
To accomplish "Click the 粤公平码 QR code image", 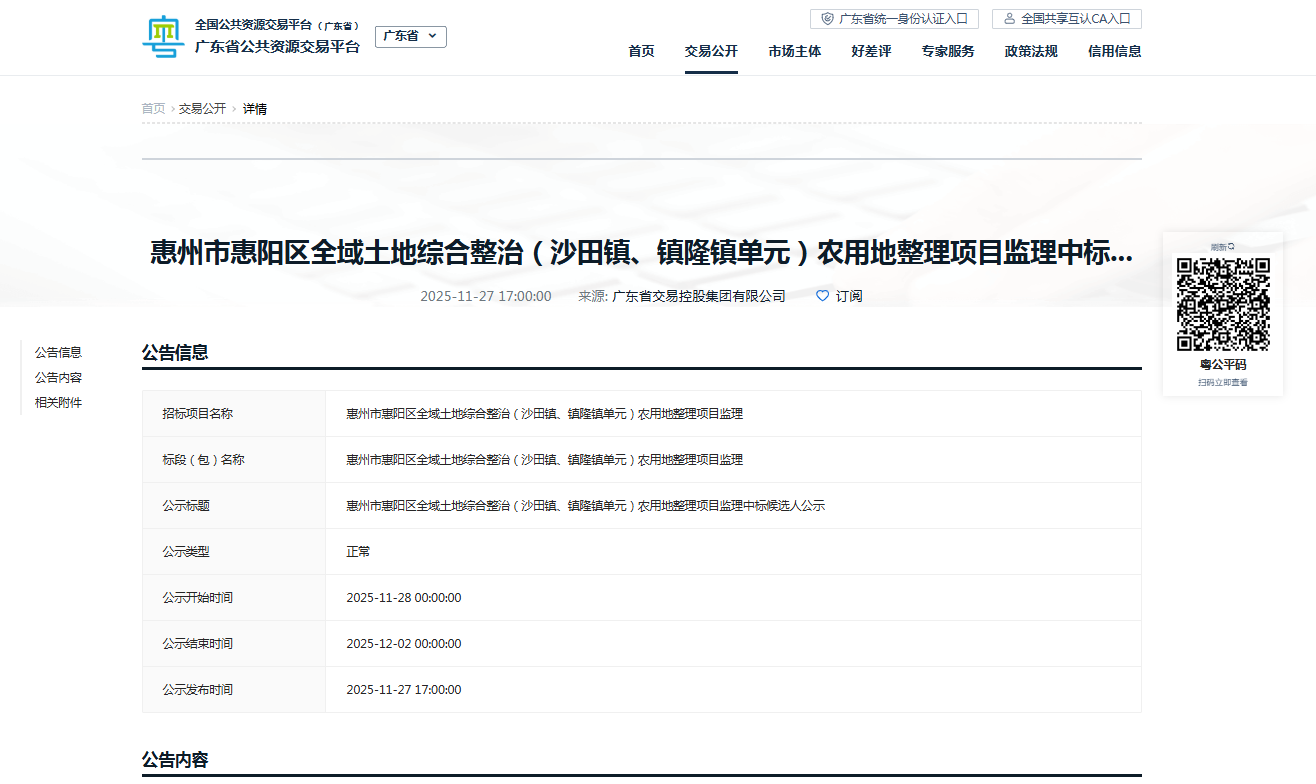I will pos(1223,304).
